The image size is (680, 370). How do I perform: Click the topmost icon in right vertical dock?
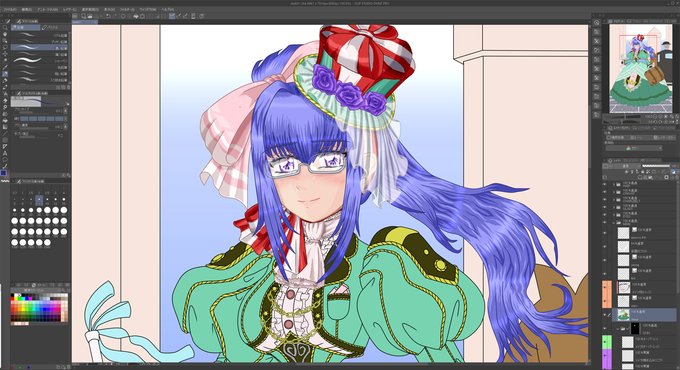point(597,23)
